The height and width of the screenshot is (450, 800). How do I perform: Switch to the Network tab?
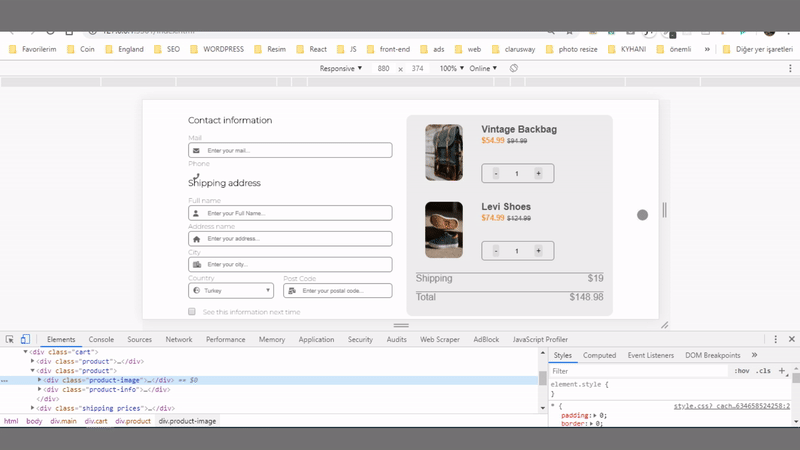pyautogui.click(x=179, y=339)
